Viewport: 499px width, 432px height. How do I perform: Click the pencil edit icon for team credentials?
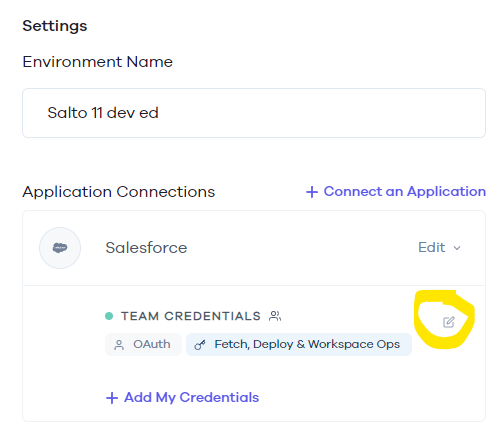point(448,322)
